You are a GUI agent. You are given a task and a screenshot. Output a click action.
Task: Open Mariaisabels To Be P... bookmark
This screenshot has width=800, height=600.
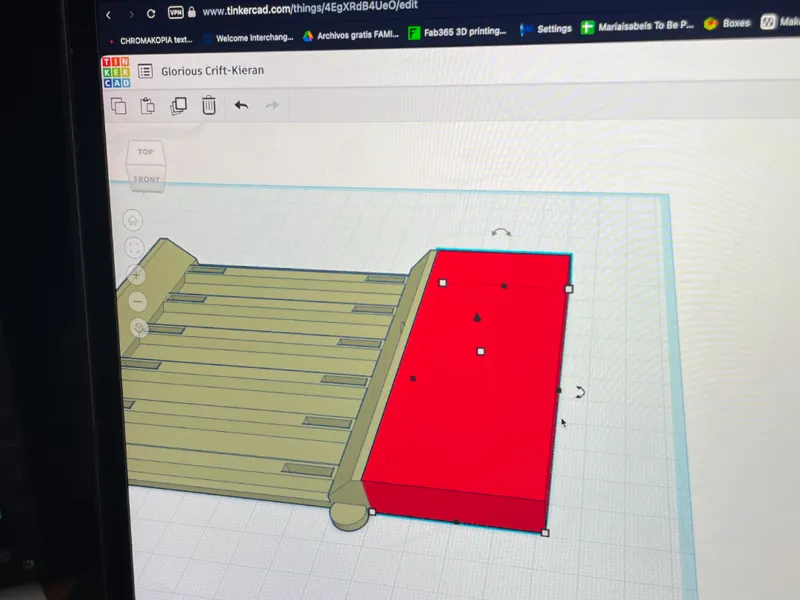point(637,26)
